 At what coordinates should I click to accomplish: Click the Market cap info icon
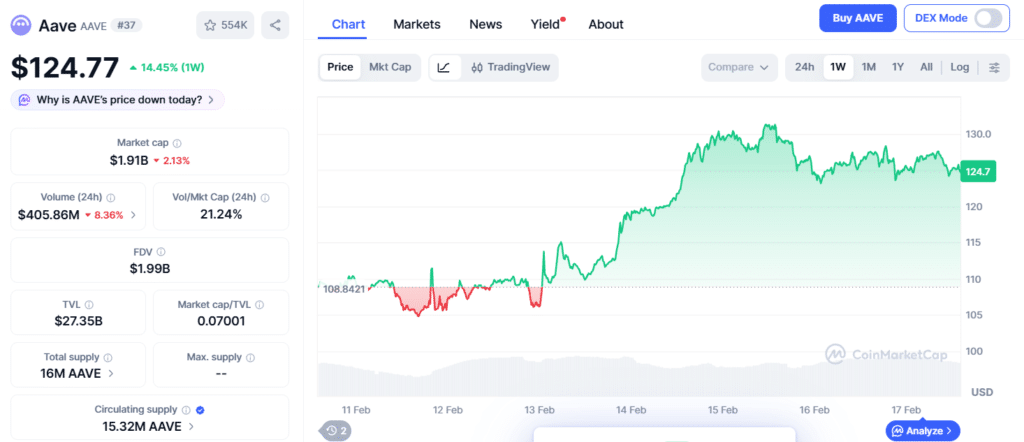coord(177,143)
